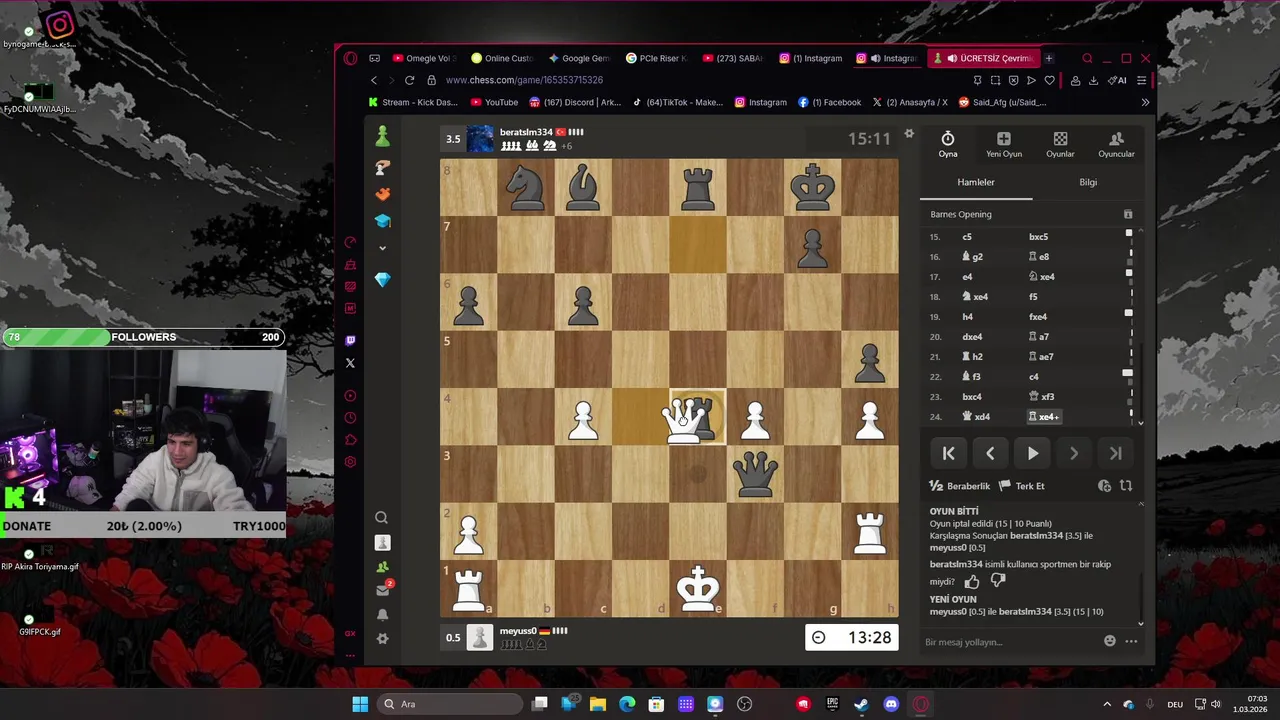Image resolution: width=1280 pixels, height=720 pixels.
Task: Select move 23 bxc4 in move list
Action: coord(971,397)
